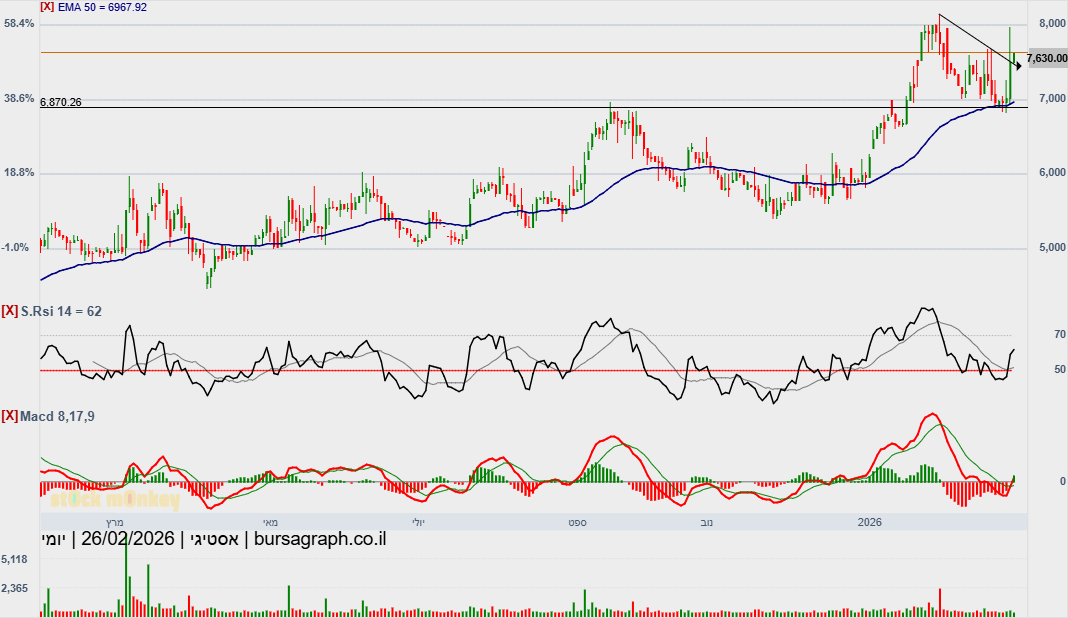Click the Macd 8,17,9 label

[x=57, y=416]
